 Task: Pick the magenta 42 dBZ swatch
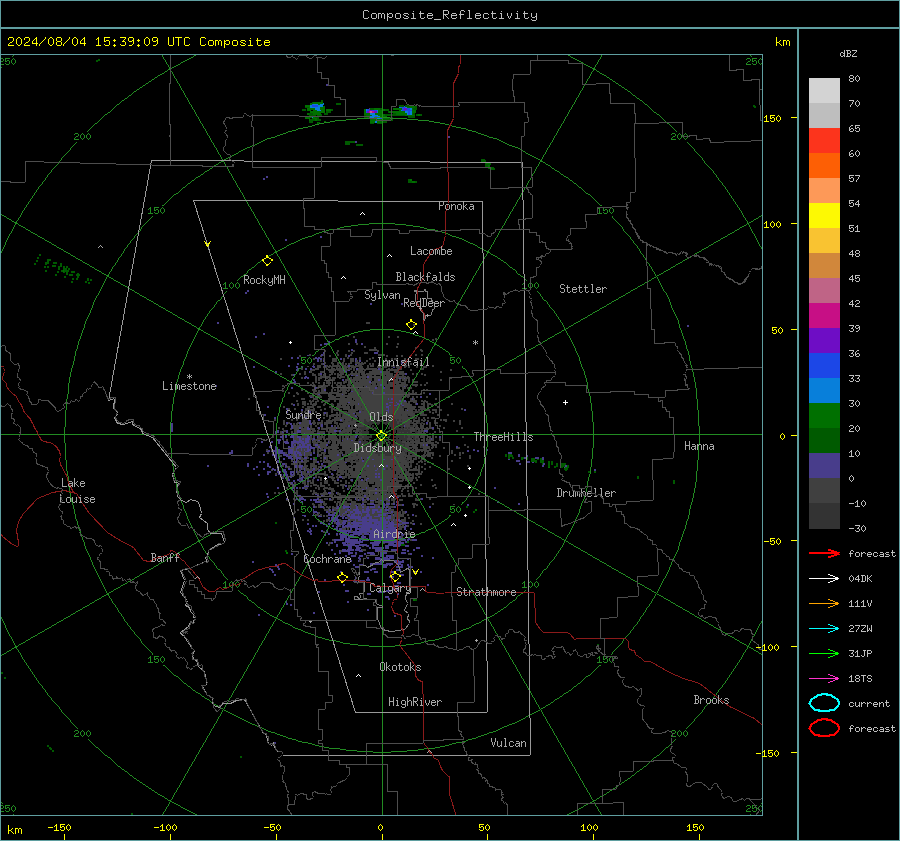[x=824, y=315]
